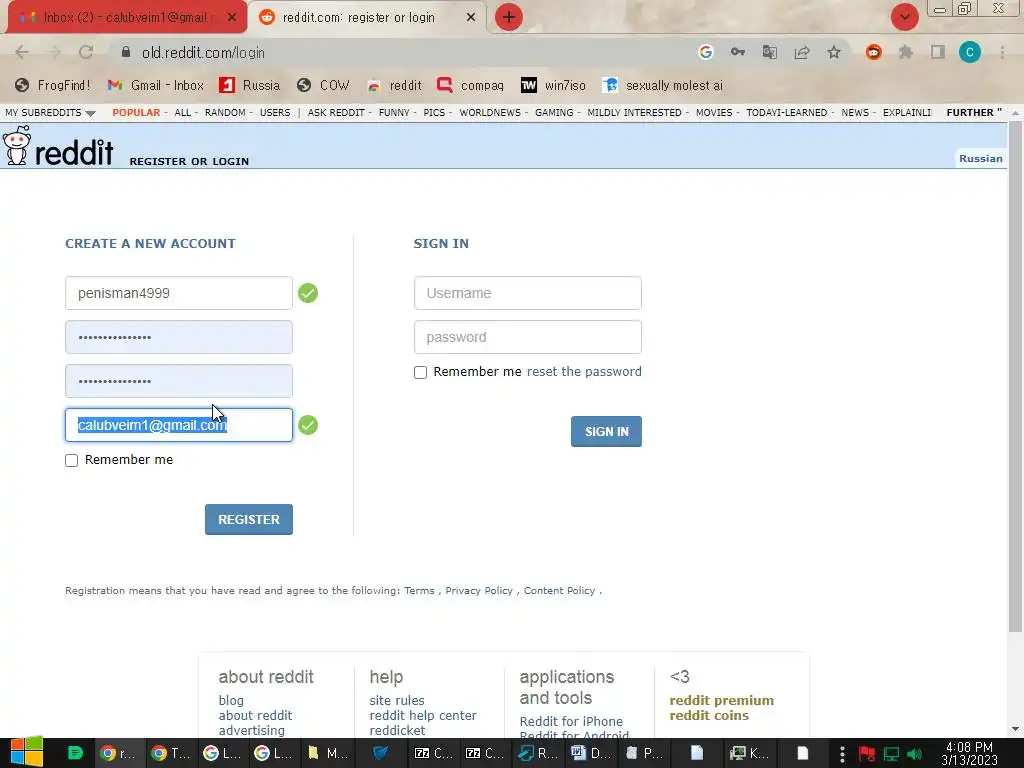1024x768 pixels.
Task: Click the address bar URL old.reddit.com/login
Action: click(x=203, y=53)
